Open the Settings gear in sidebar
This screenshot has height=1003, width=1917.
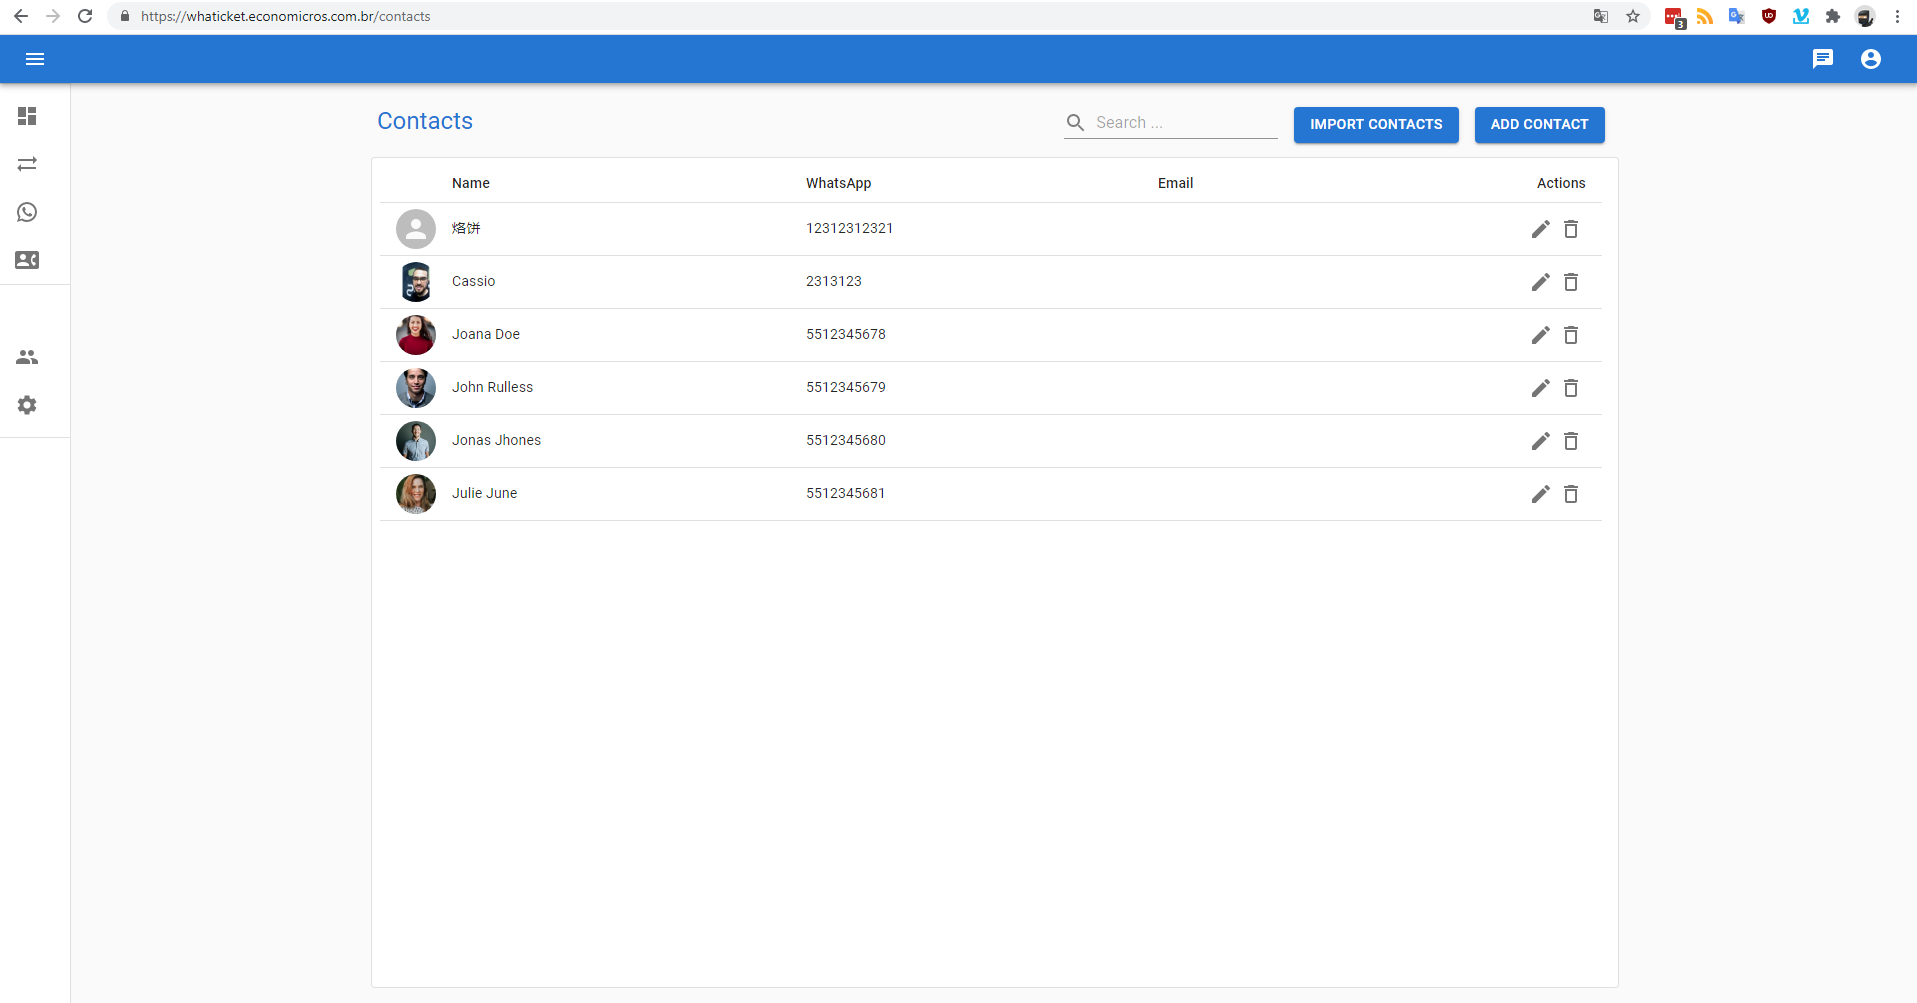pyautogui.click(x=27, y=405)
